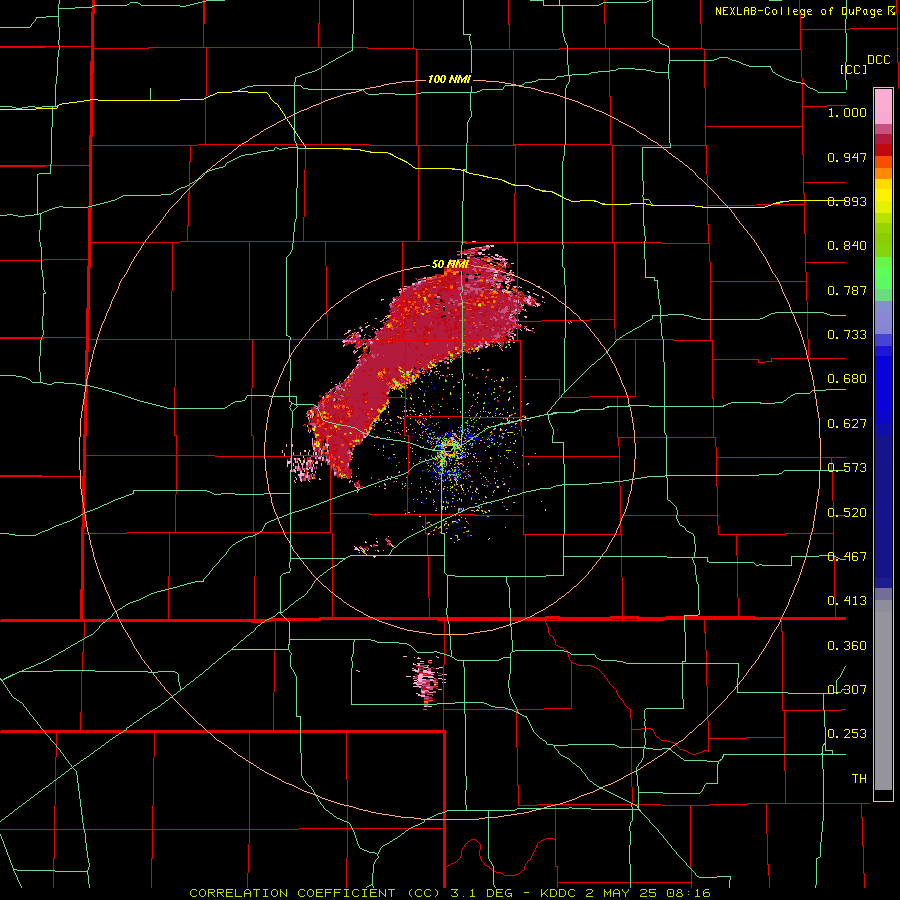Click the TH threshold label
Viewport: 900px width, 900px height.
pos(859,779)
